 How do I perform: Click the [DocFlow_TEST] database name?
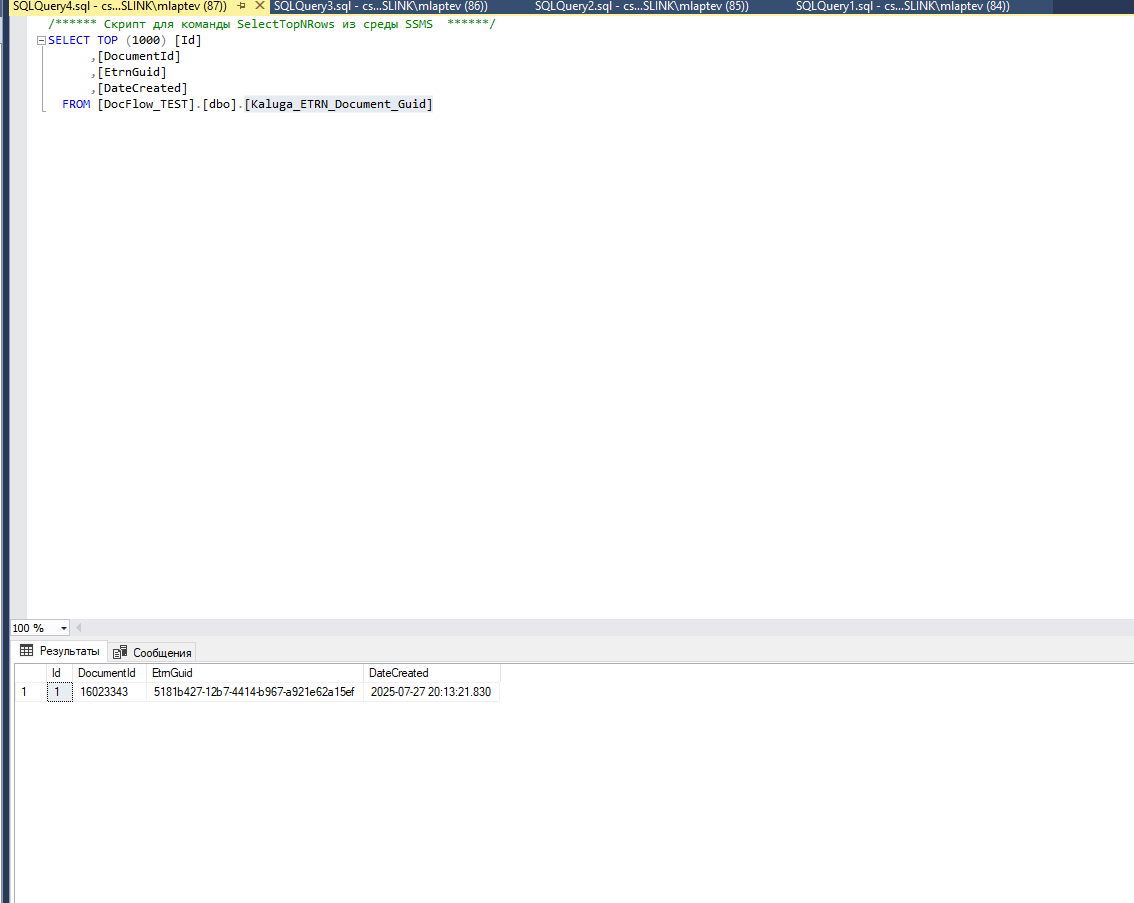tap(147, 104)
